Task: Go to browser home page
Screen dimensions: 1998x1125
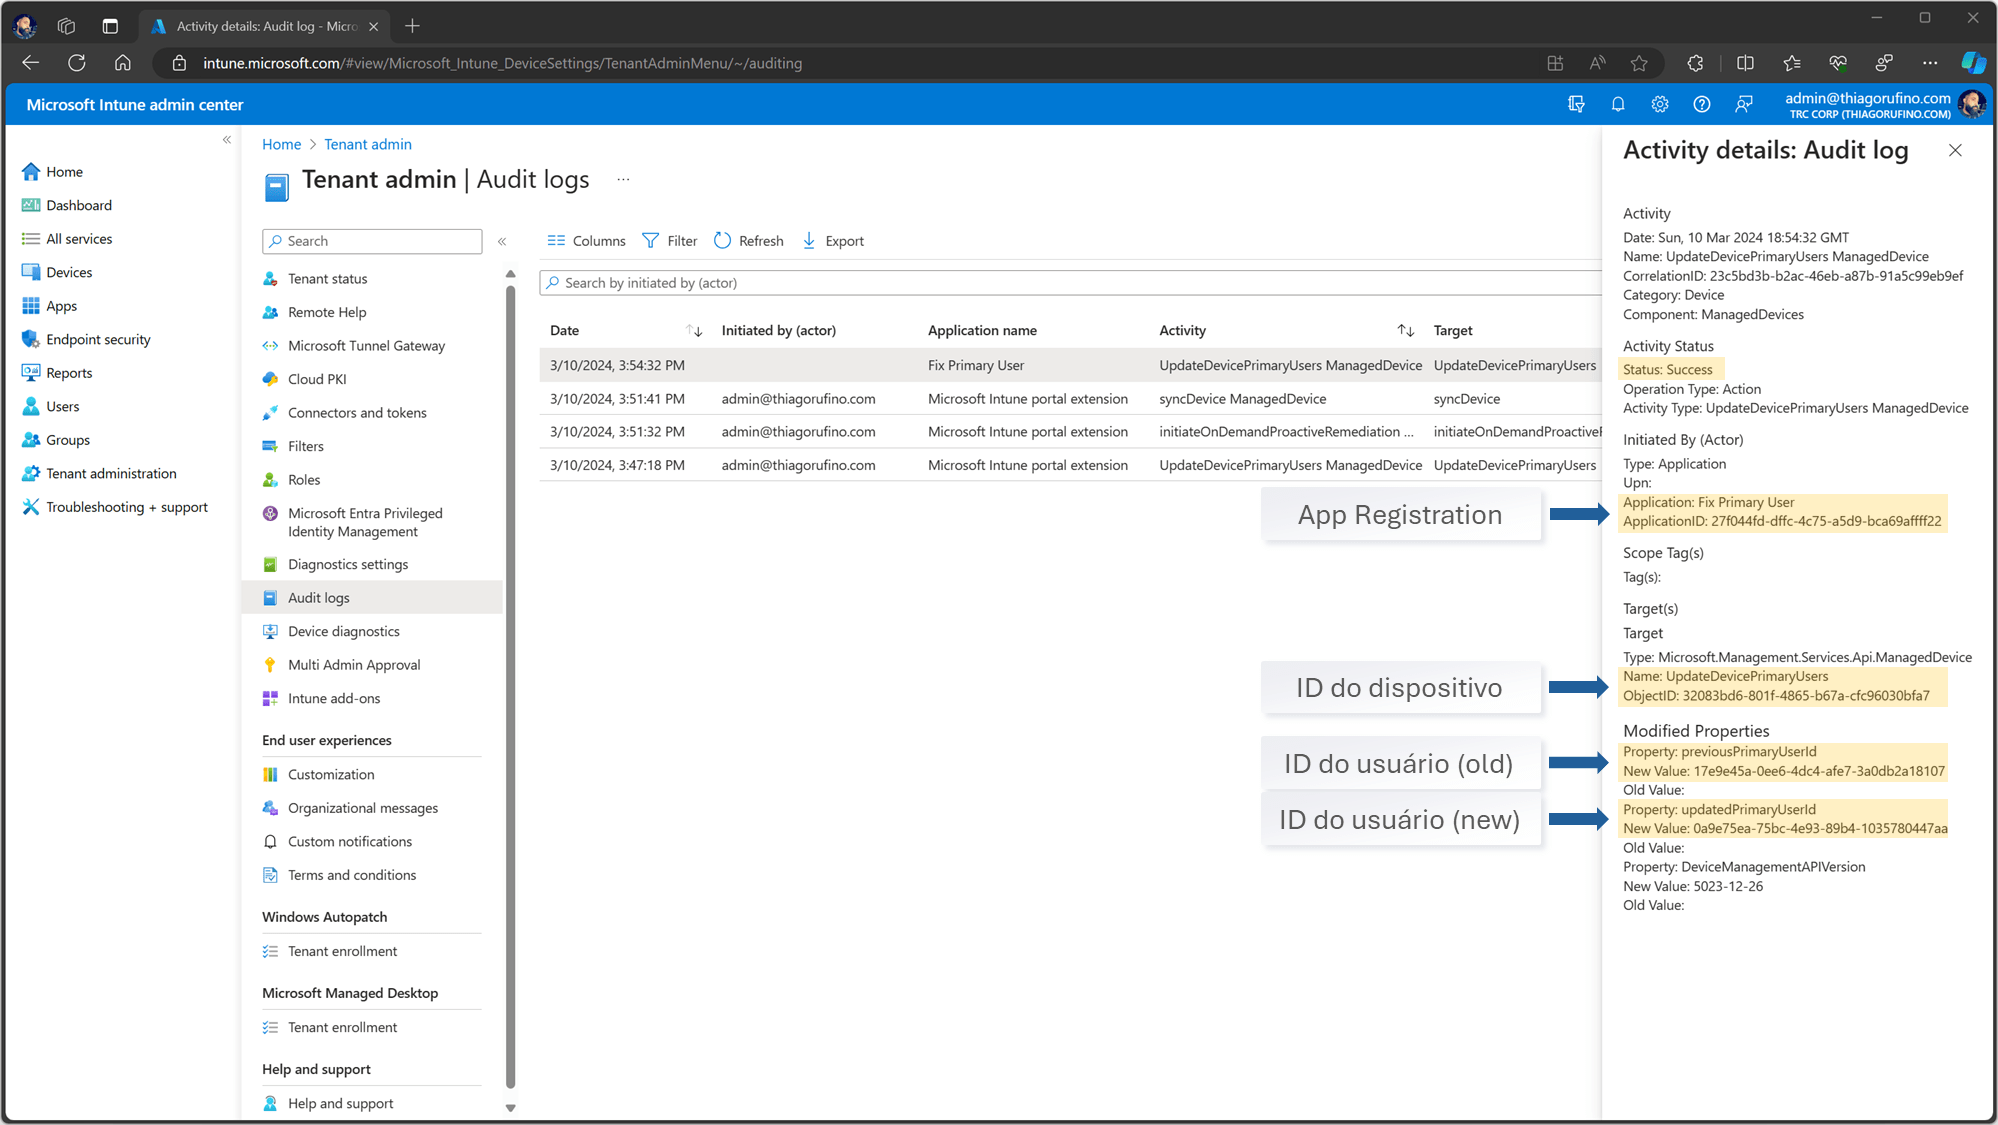Action: (123, 63)
